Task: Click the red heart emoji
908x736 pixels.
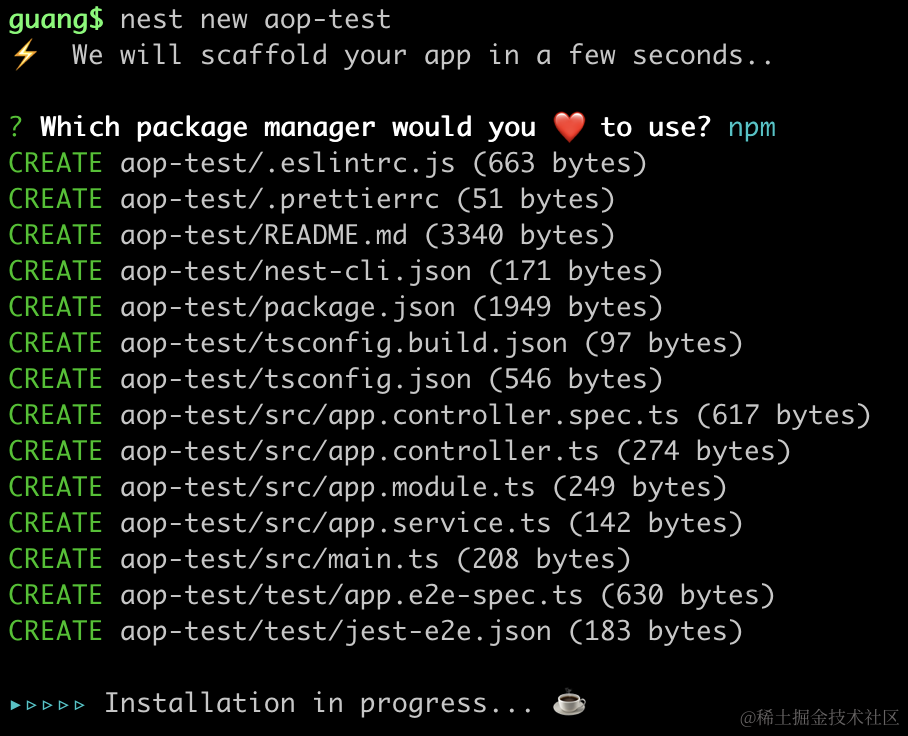Action: click(568, 127)
